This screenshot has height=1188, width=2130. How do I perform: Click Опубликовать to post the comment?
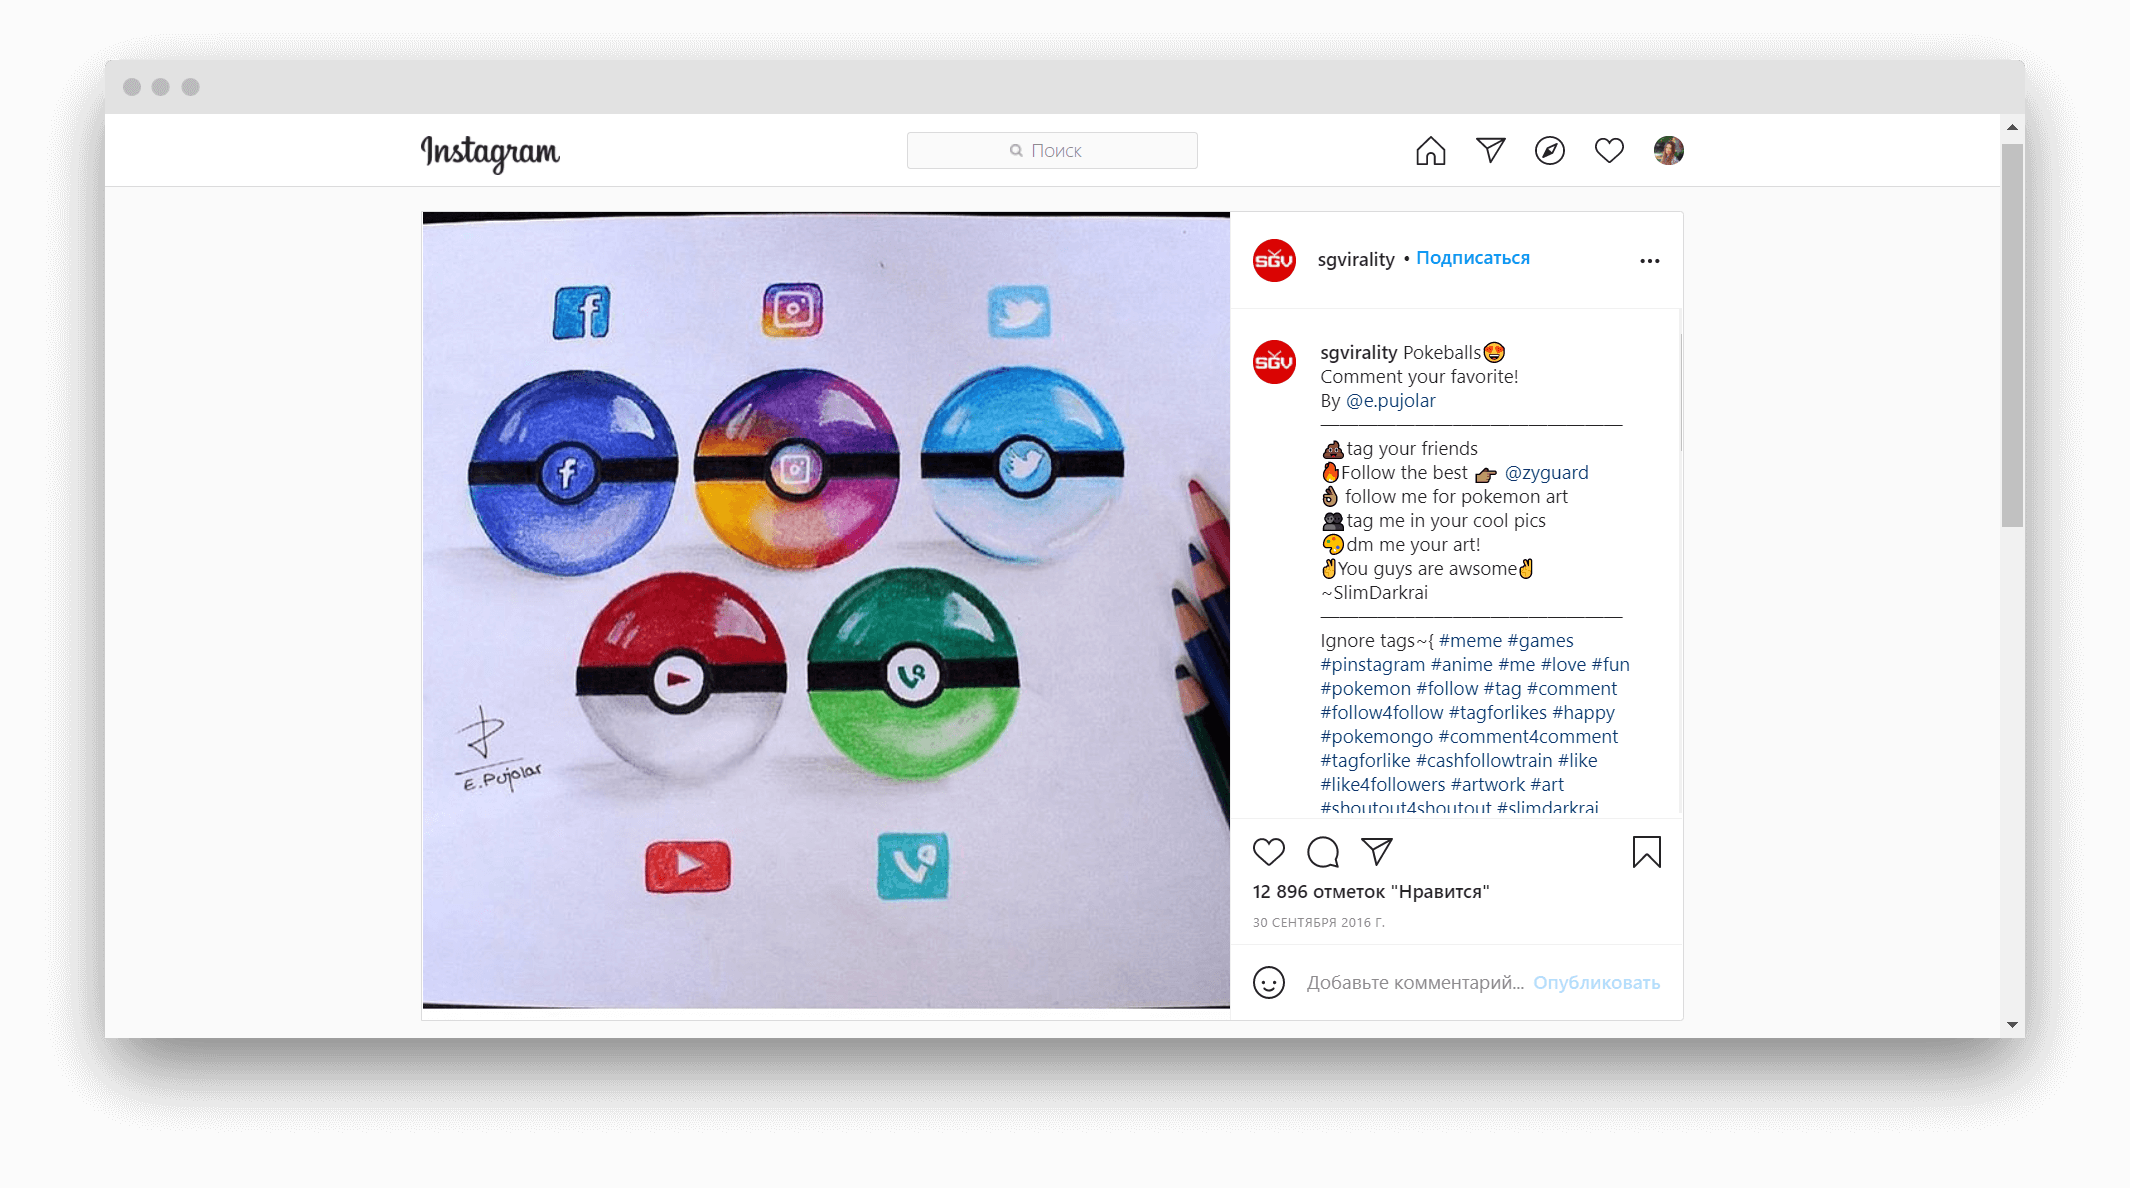(1596, 983)
